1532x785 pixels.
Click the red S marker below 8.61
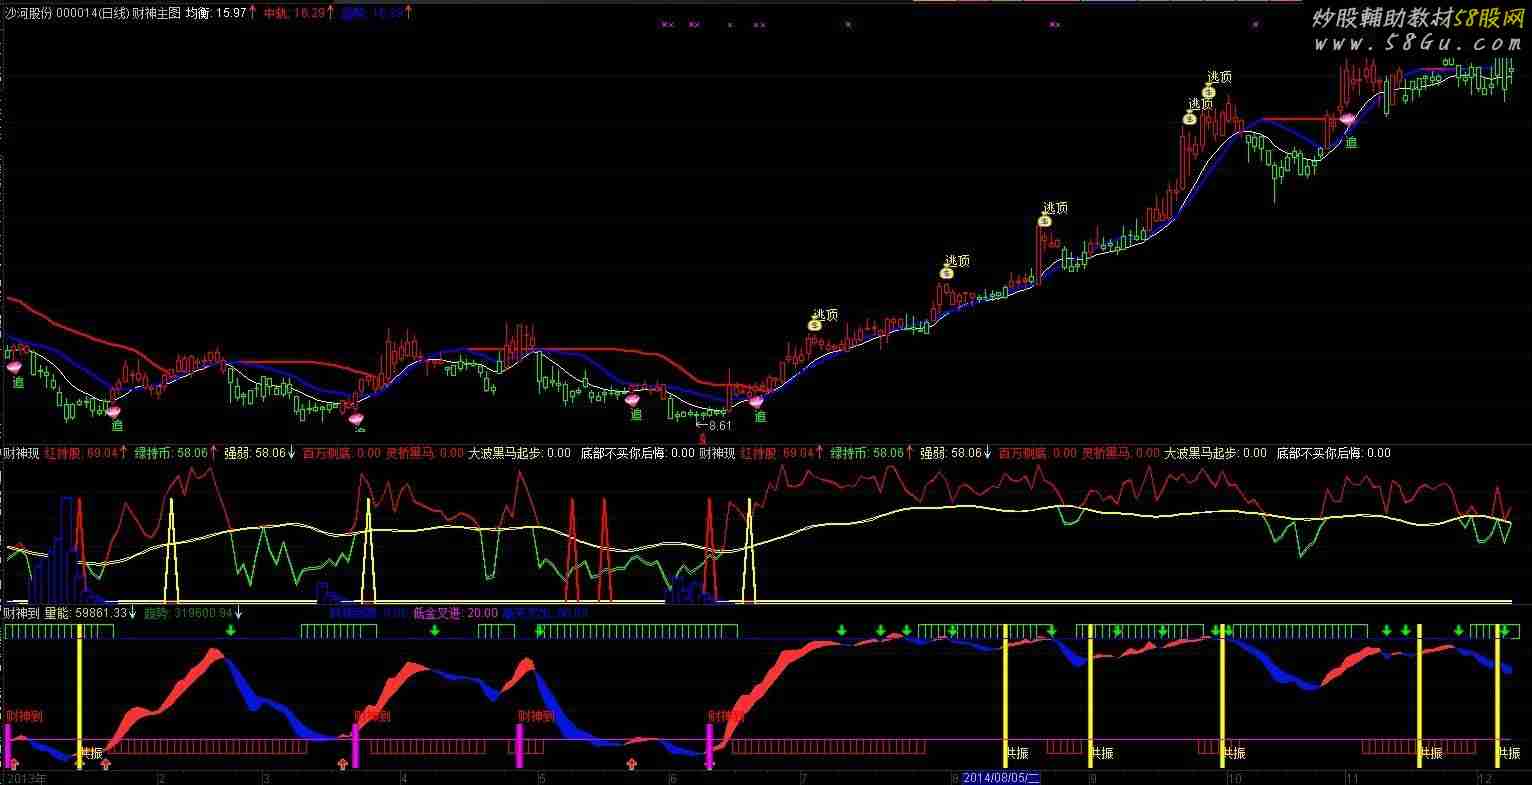tap(702, 438)
